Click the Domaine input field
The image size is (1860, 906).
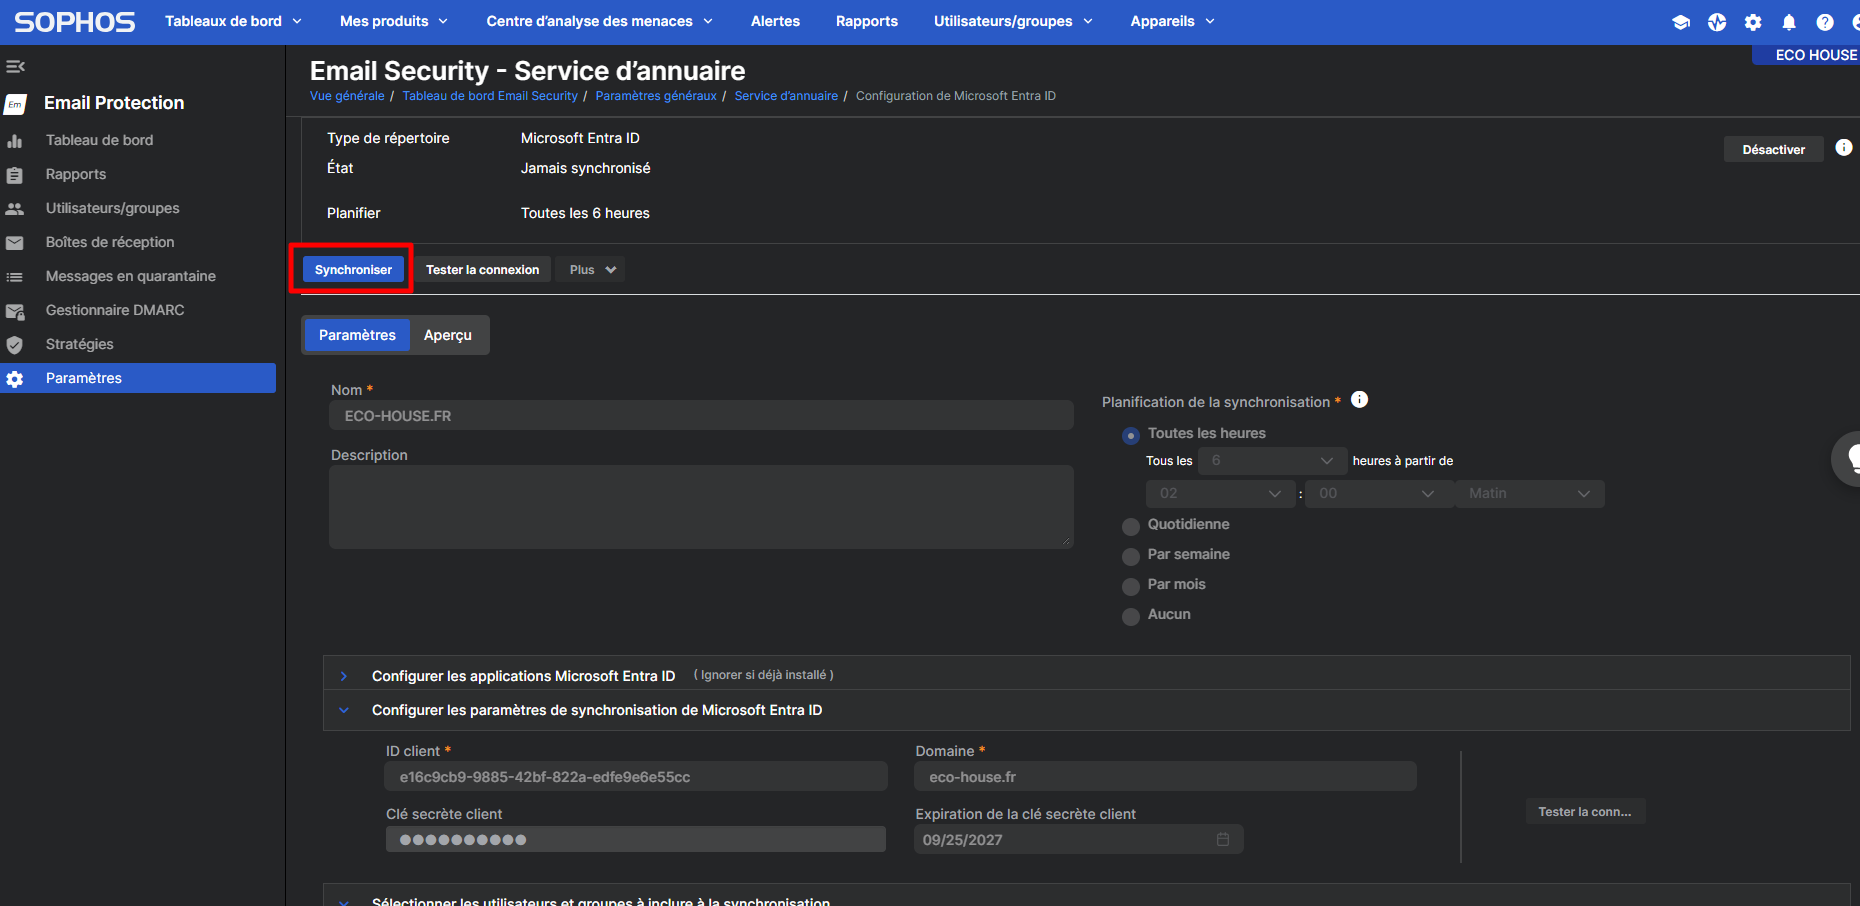pyautogui.click(x=1165, y=777)
